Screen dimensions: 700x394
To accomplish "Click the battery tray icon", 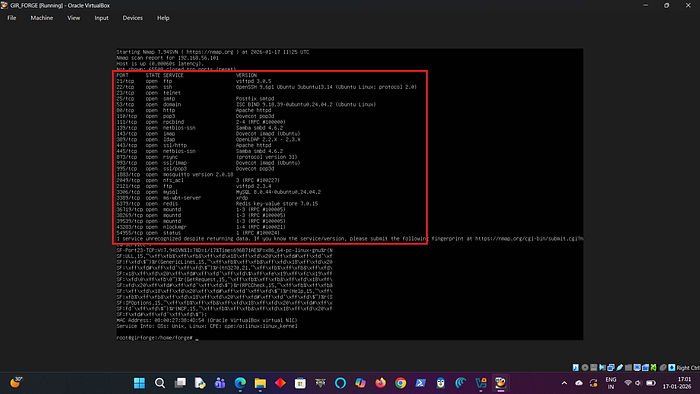I will 651,383.
